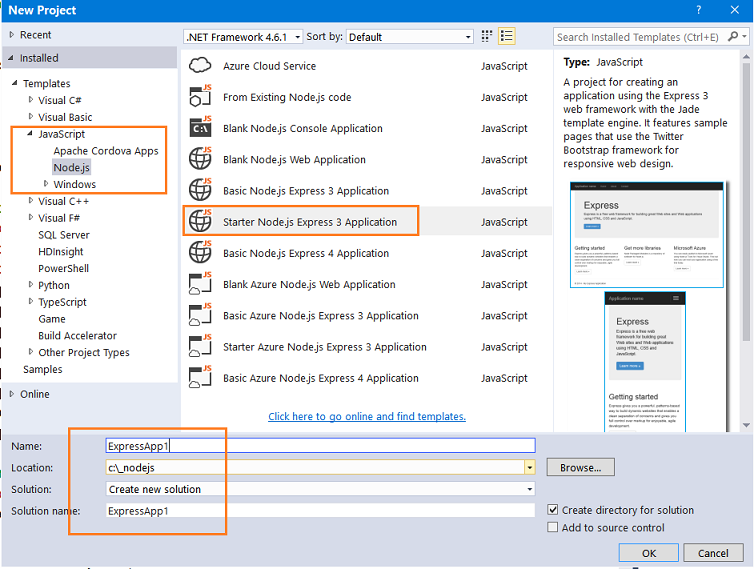Collapse the Installed section
The width and height of the screenshot is (754, 569).
[x=11, y=58]
